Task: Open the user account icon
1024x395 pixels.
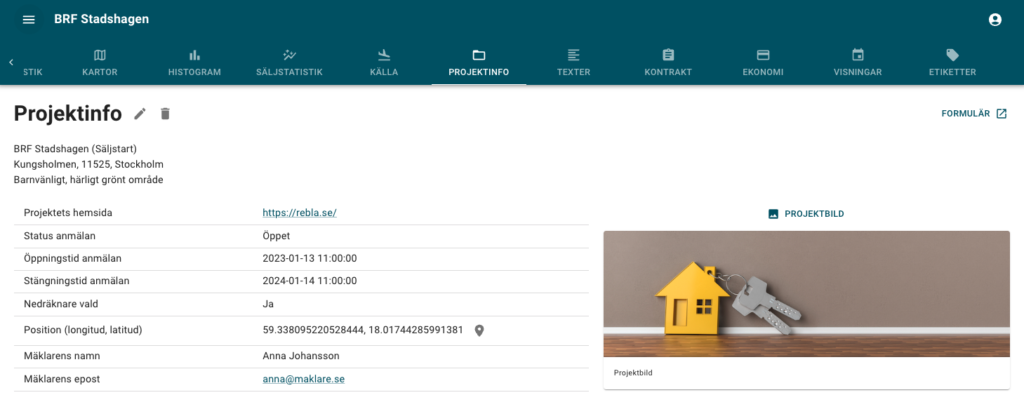Action: click(x=995, y=20)
